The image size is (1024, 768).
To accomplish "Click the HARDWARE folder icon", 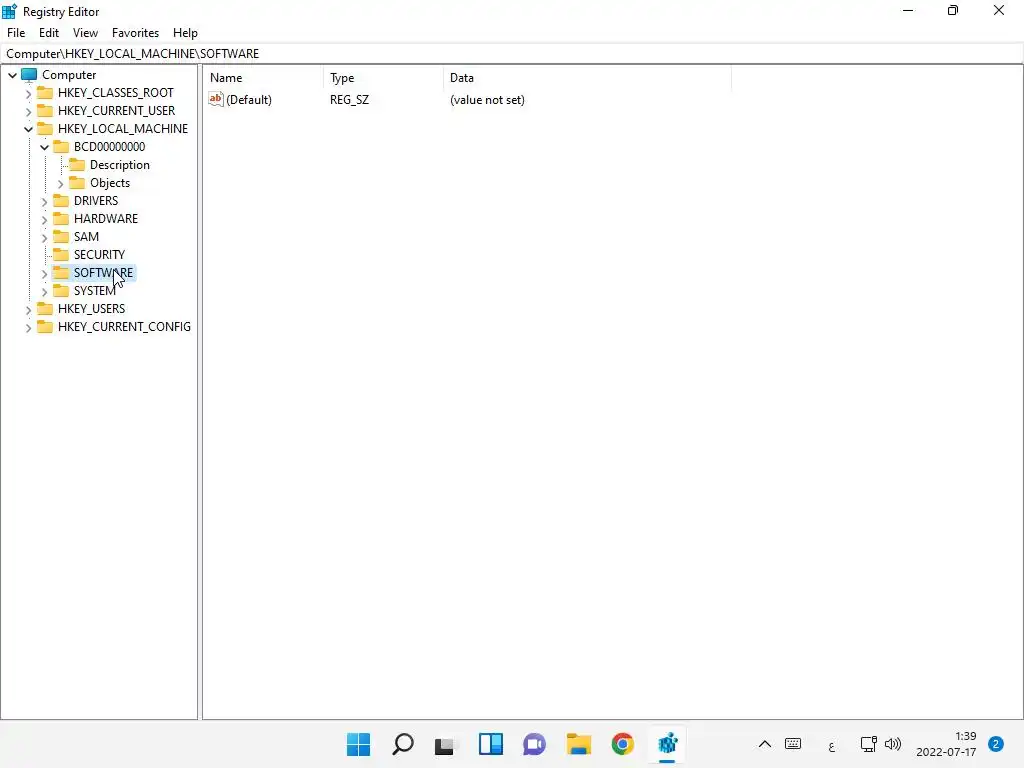I will tap(61, 218).
